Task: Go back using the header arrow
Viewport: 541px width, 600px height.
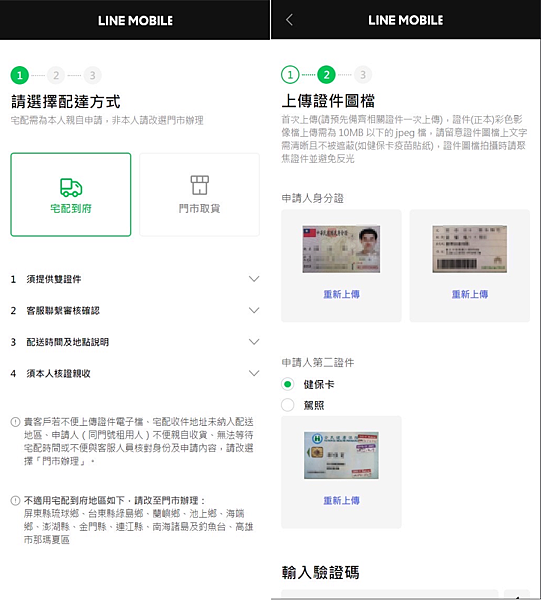Action: click(x=290, y=20)
